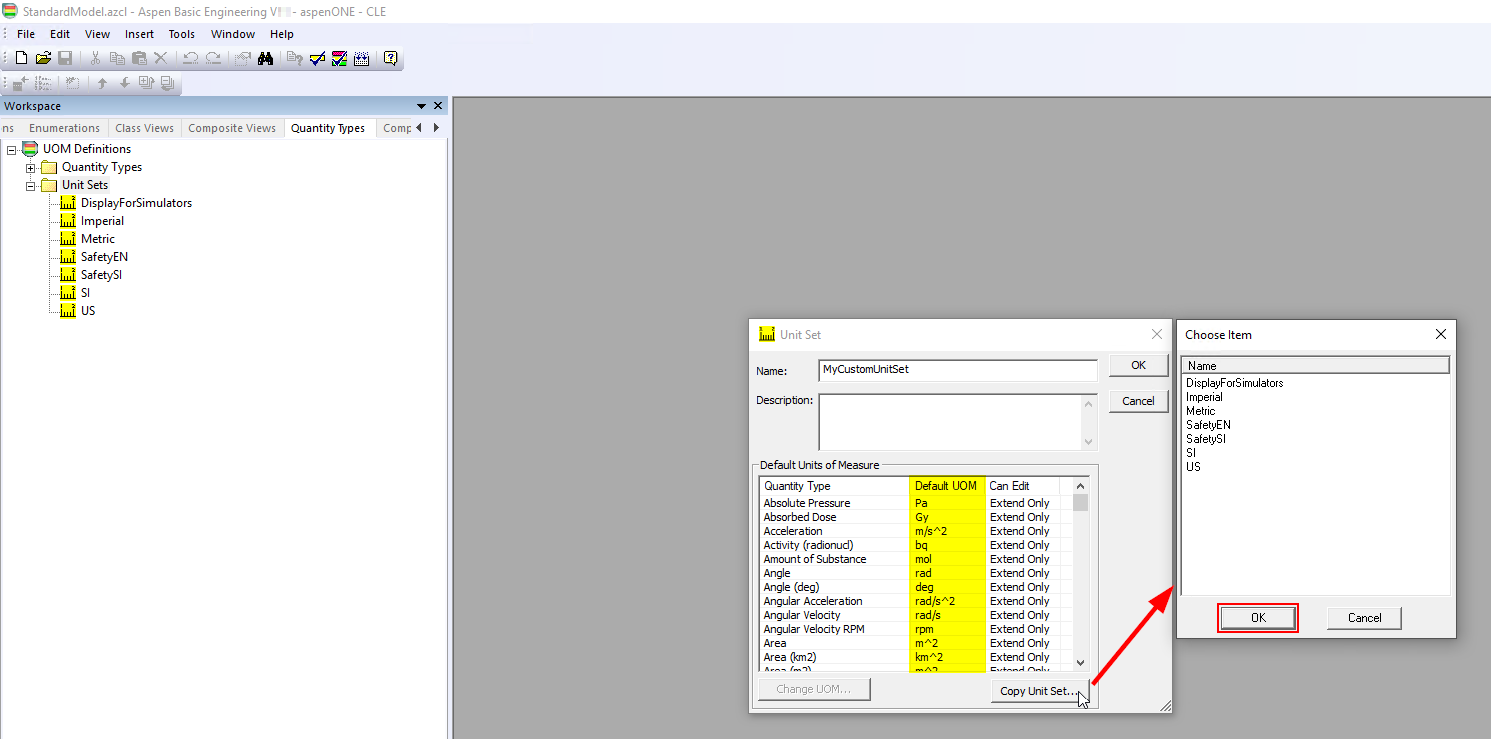This screenshot has height=739, width=1491.
Task: Click inside the Description text box
Action: point(949,422)
